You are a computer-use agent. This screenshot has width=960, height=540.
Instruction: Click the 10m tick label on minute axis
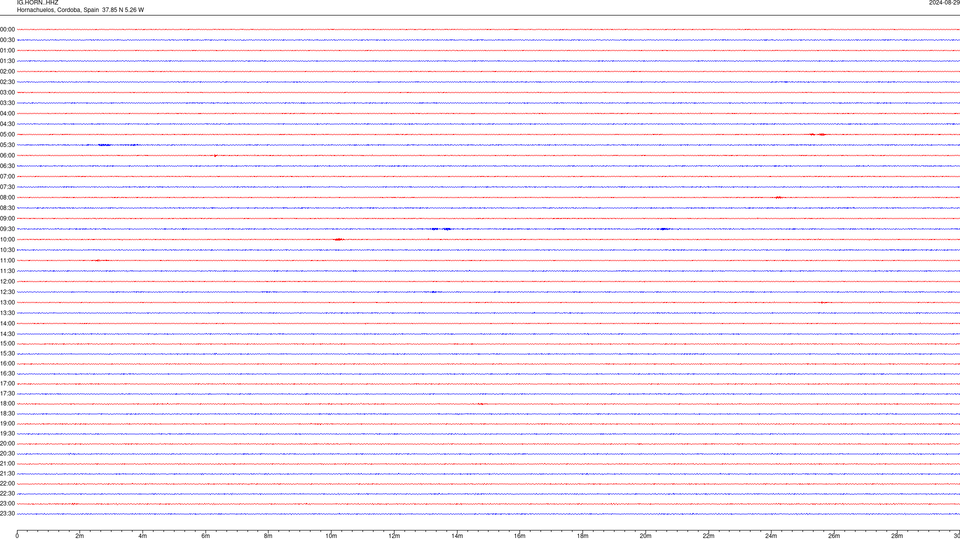tap(331, 536)
